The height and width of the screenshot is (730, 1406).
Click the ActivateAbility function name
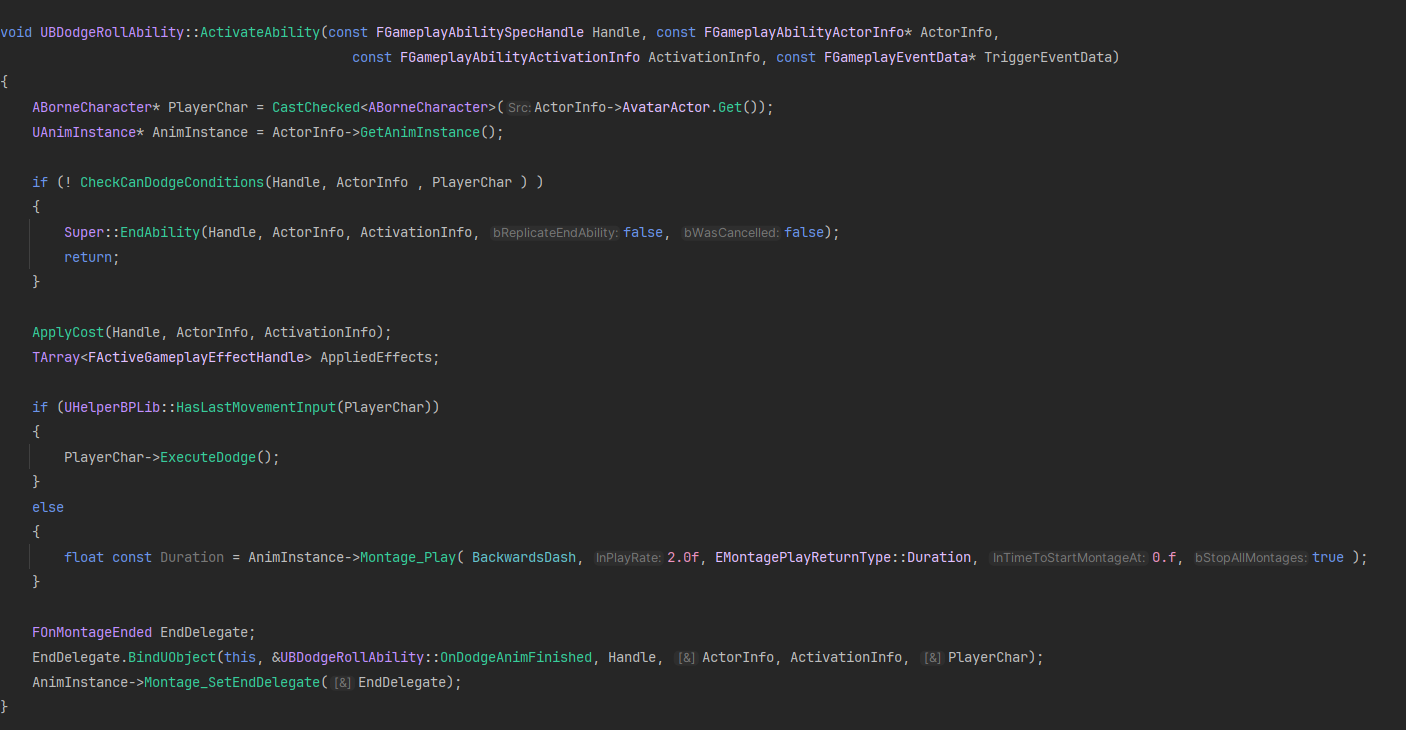(x=260, y=32)
